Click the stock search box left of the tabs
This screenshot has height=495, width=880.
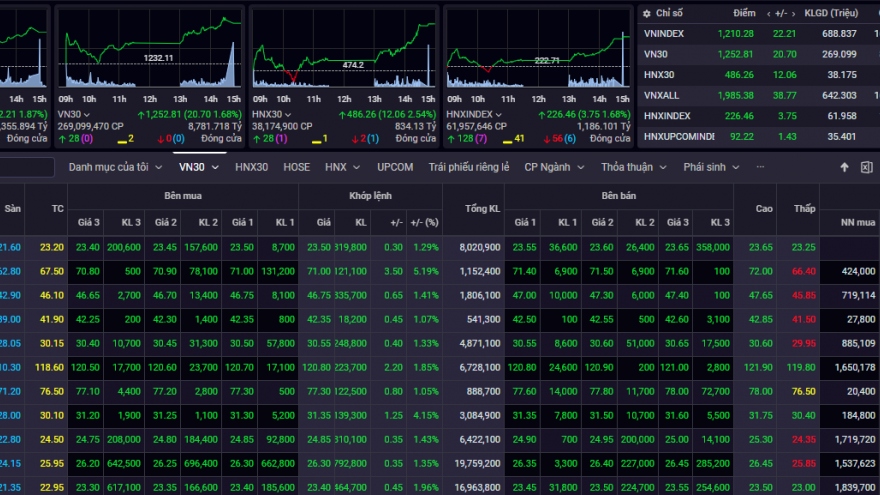27,167
